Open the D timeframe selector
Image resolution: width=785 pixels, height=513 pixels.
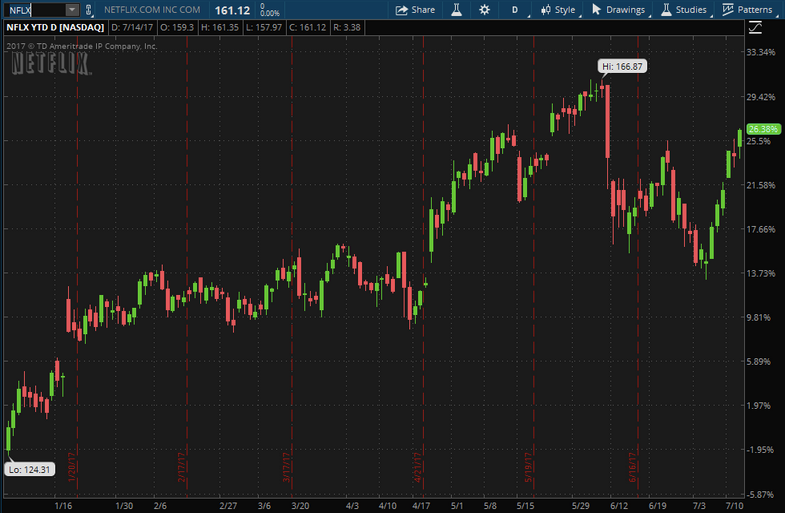pos(515,10)
